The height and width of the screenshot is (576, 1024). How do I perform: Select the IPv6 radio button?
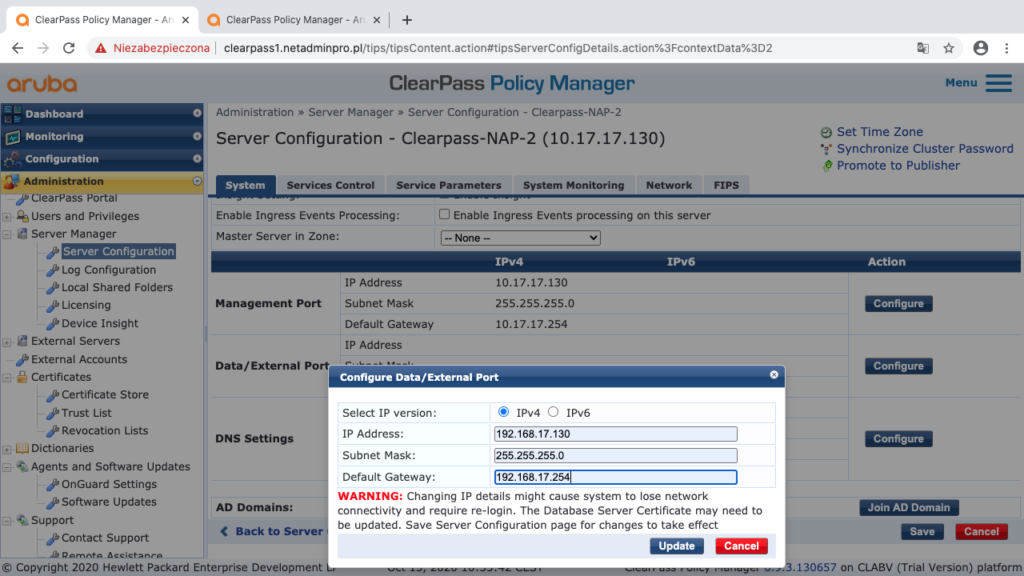[554, 412]
